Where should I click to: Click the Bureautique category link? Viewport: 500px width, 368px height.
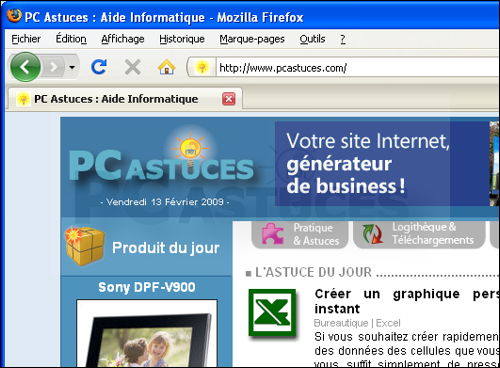341,323
